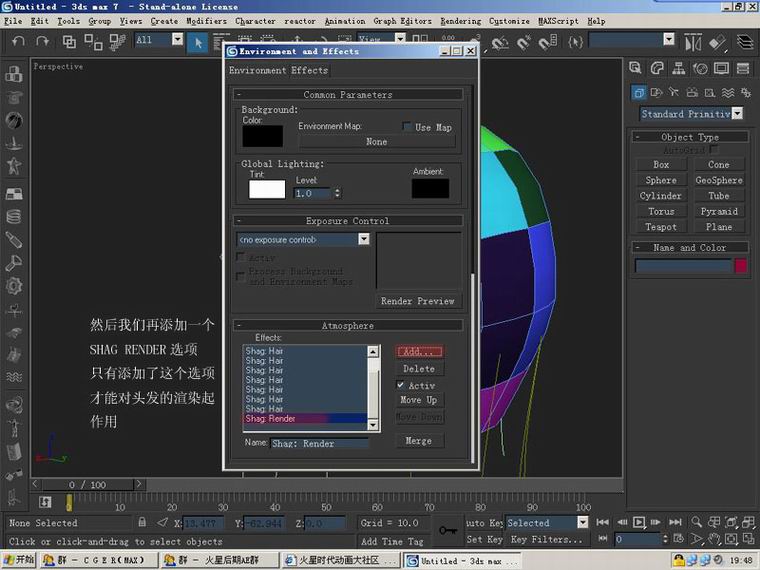Screen dimensions: 760x570
Task: Select the Space Warps category icon
Action: (728, 92)
